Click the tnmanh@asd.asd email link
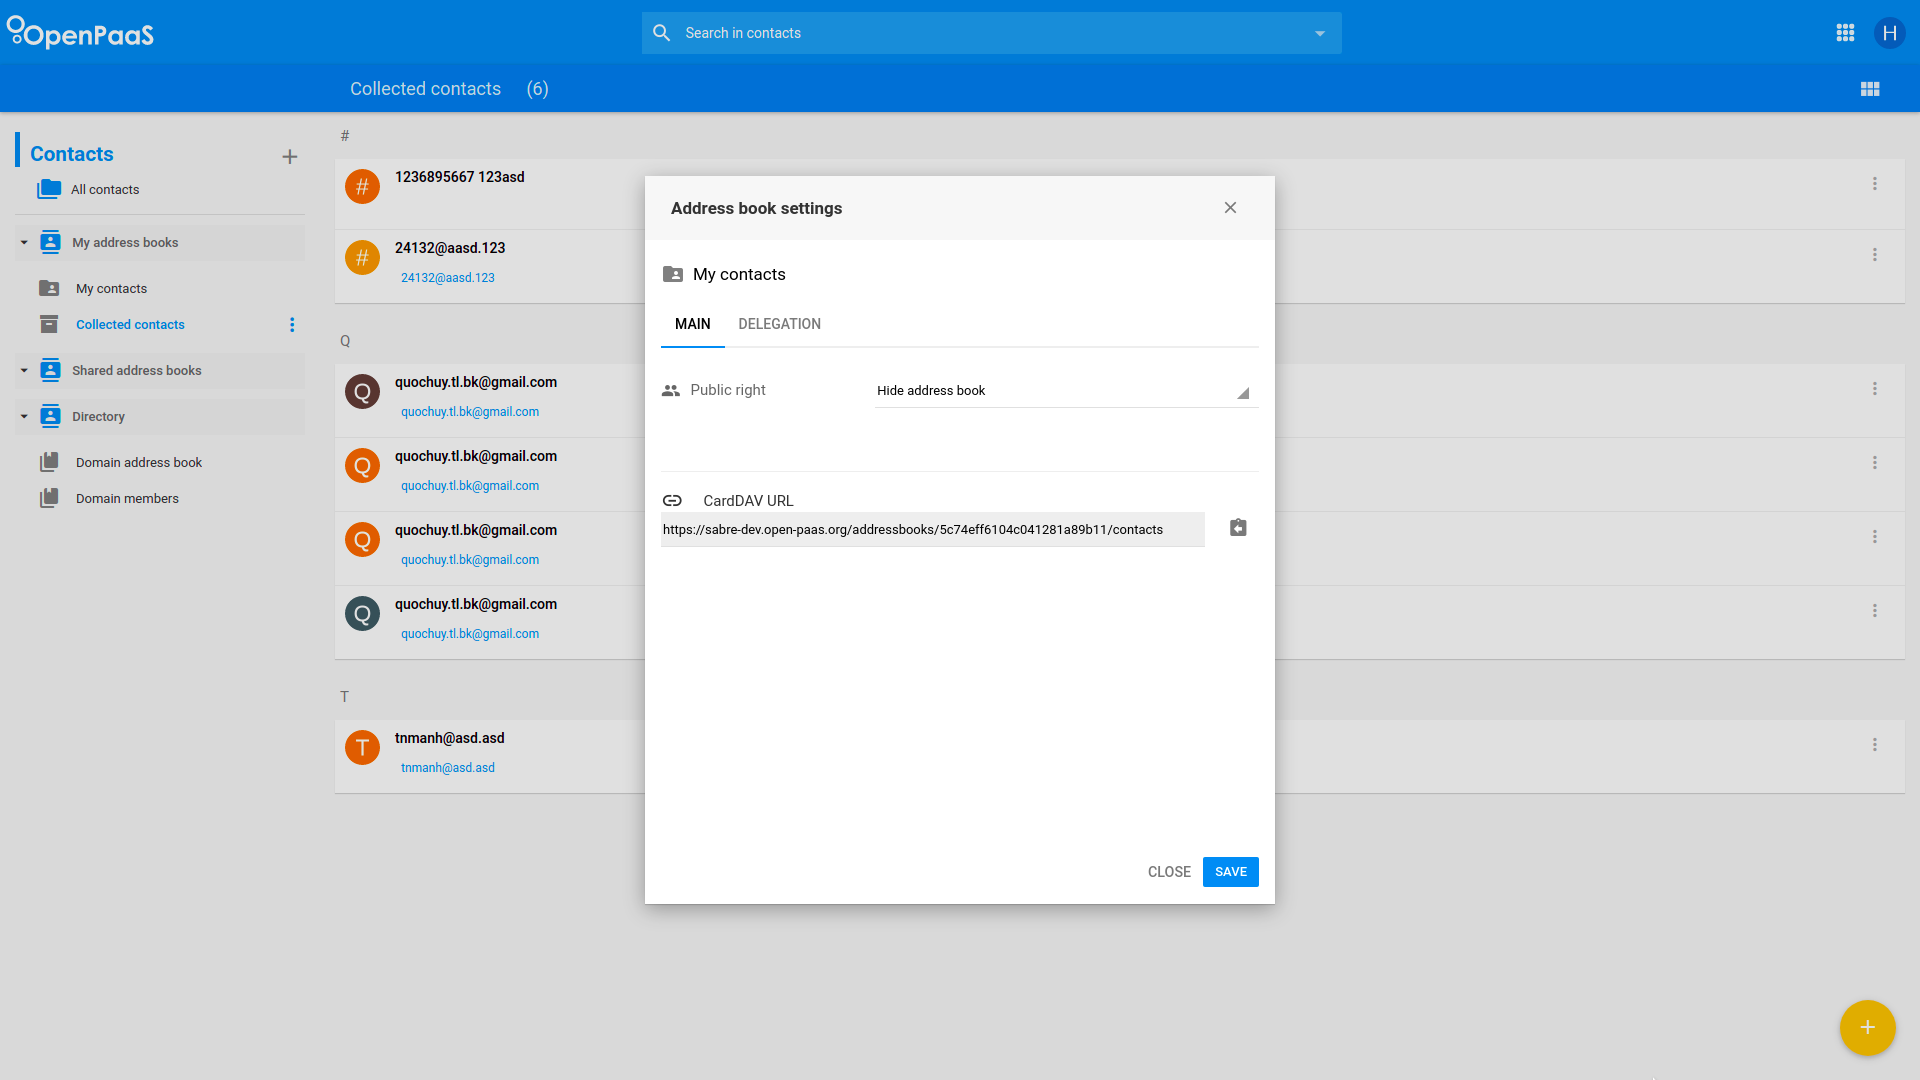 pyautogui.click(x=448, y=768)
